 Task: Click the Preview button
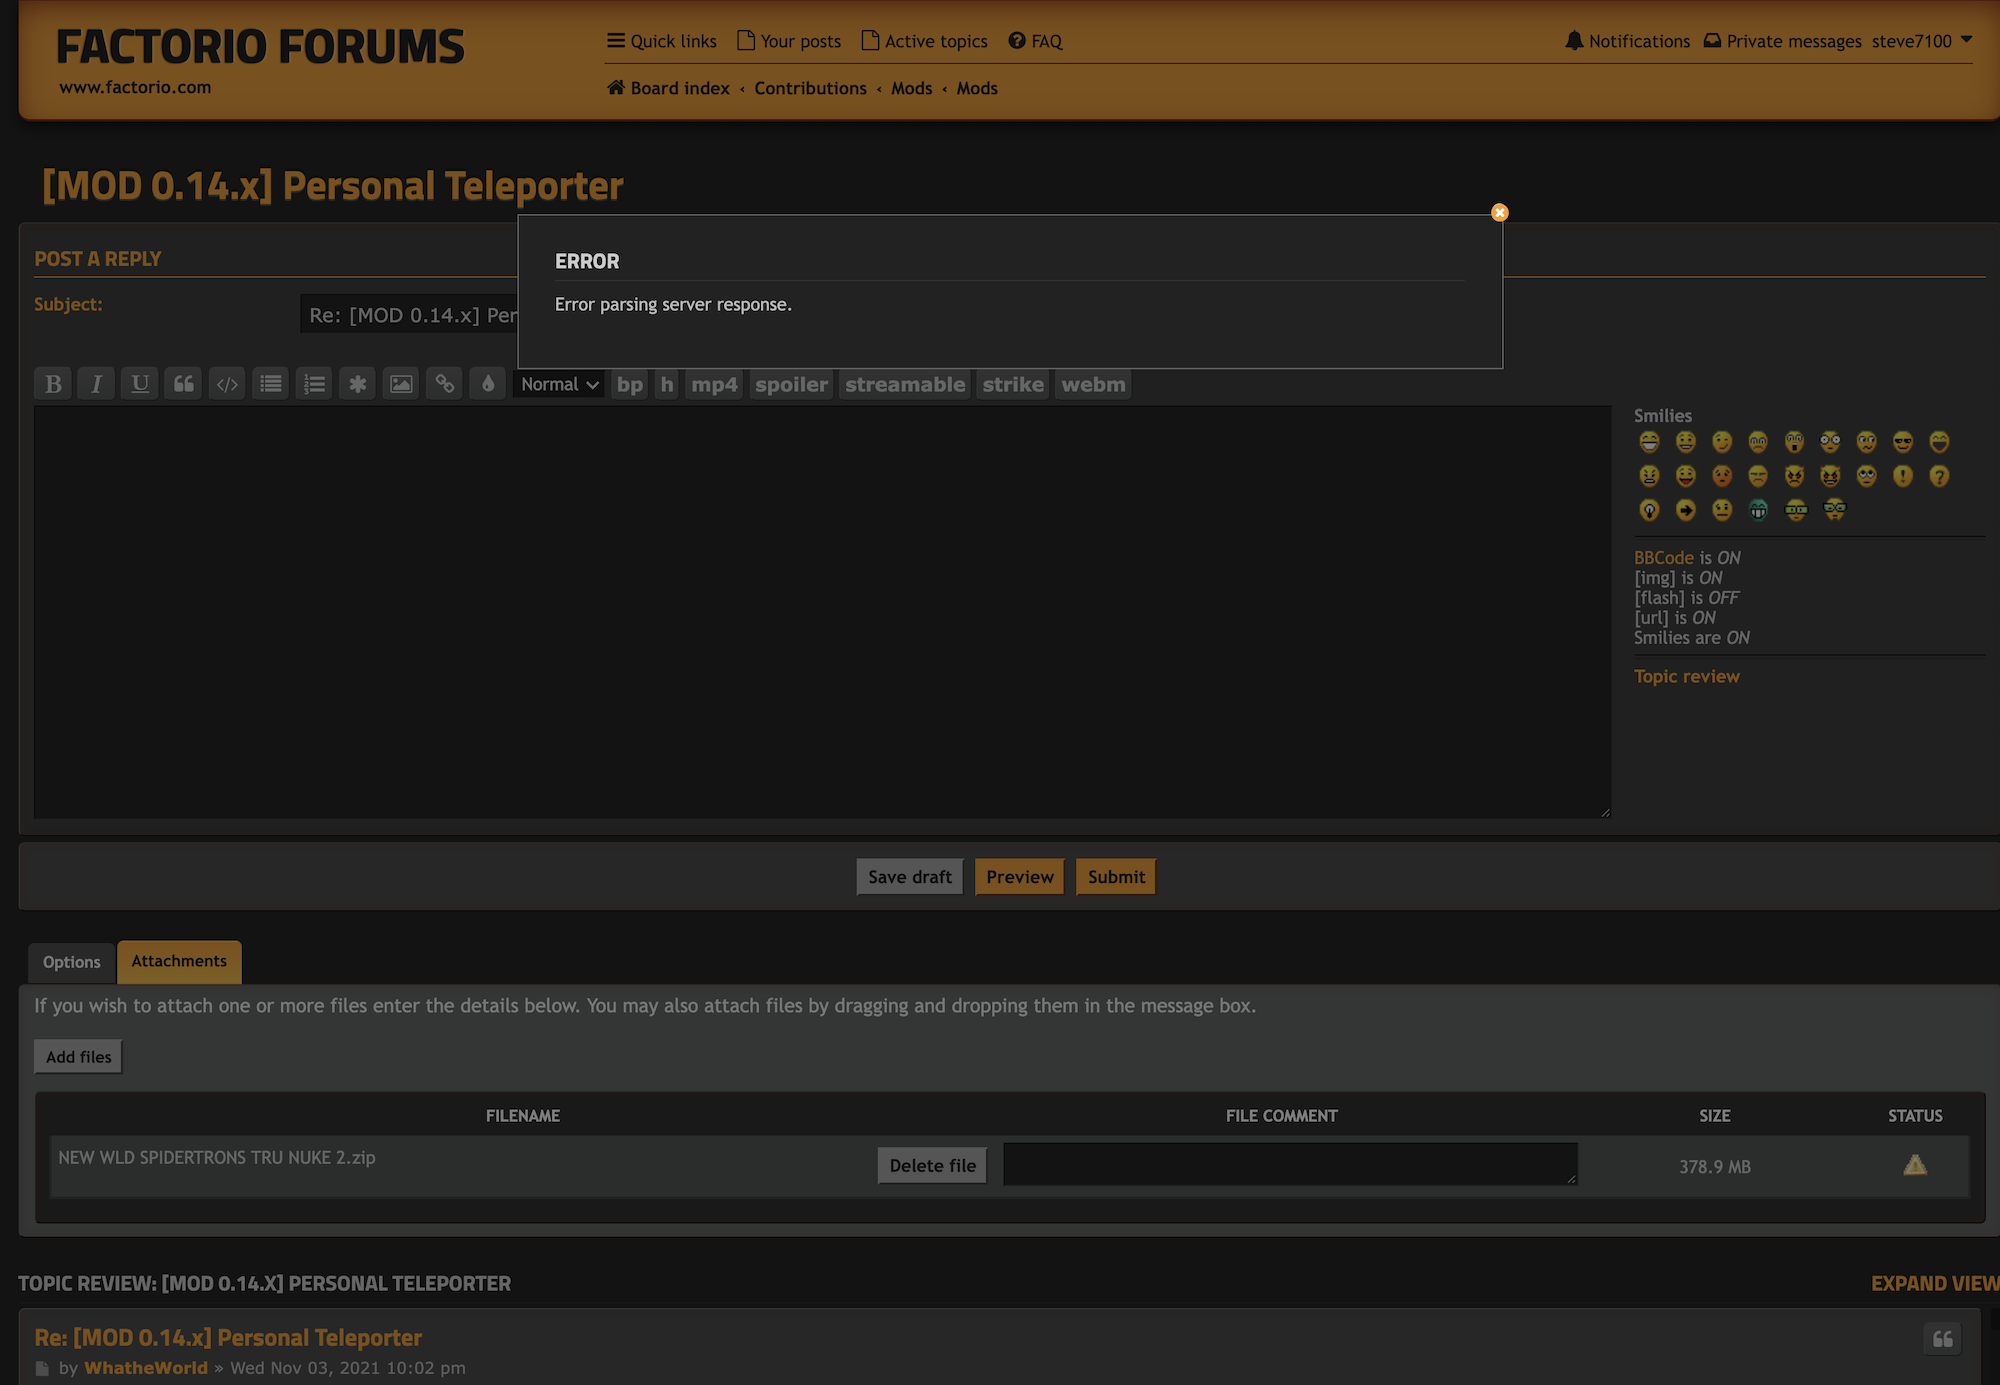click(x=1020, y=877)
